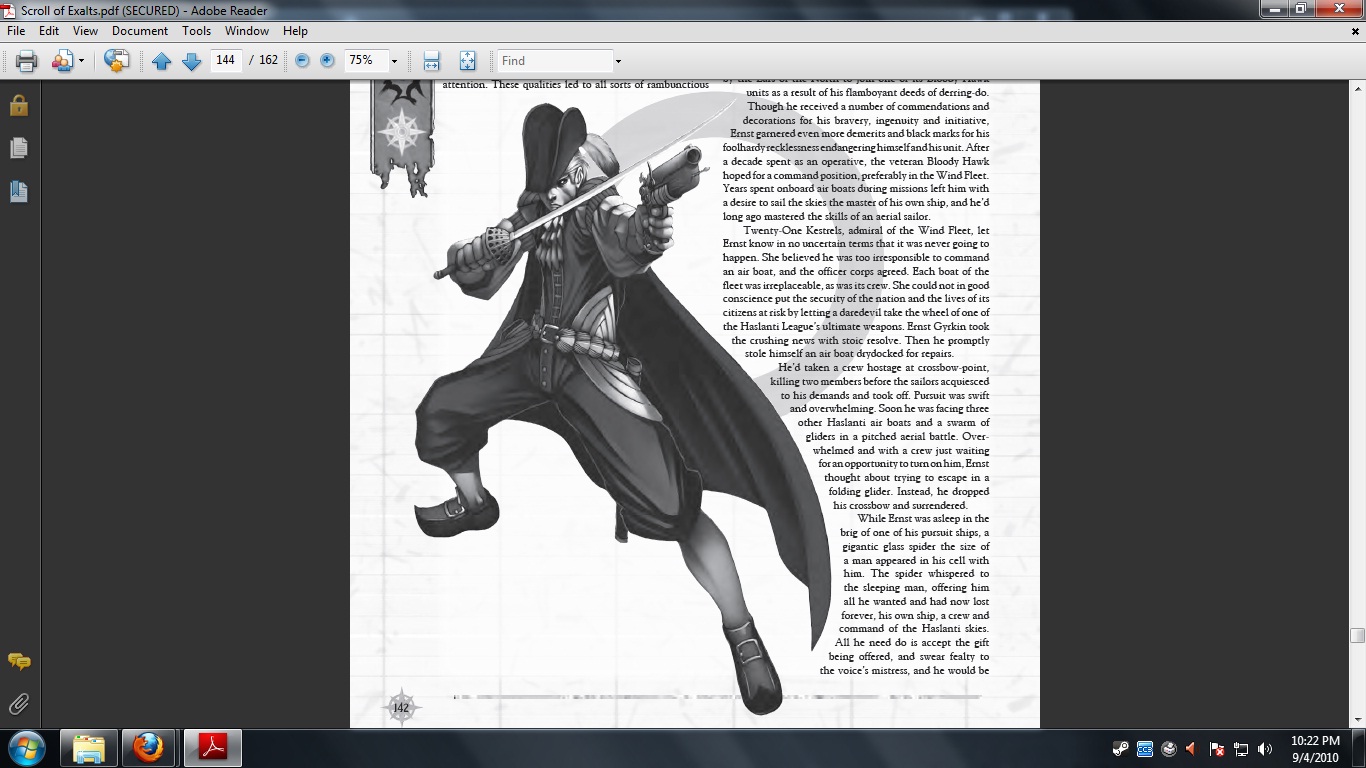The width and height of the screenshot is (1366, 768).
Task: Open the Window menu
Action: (247, 31)
